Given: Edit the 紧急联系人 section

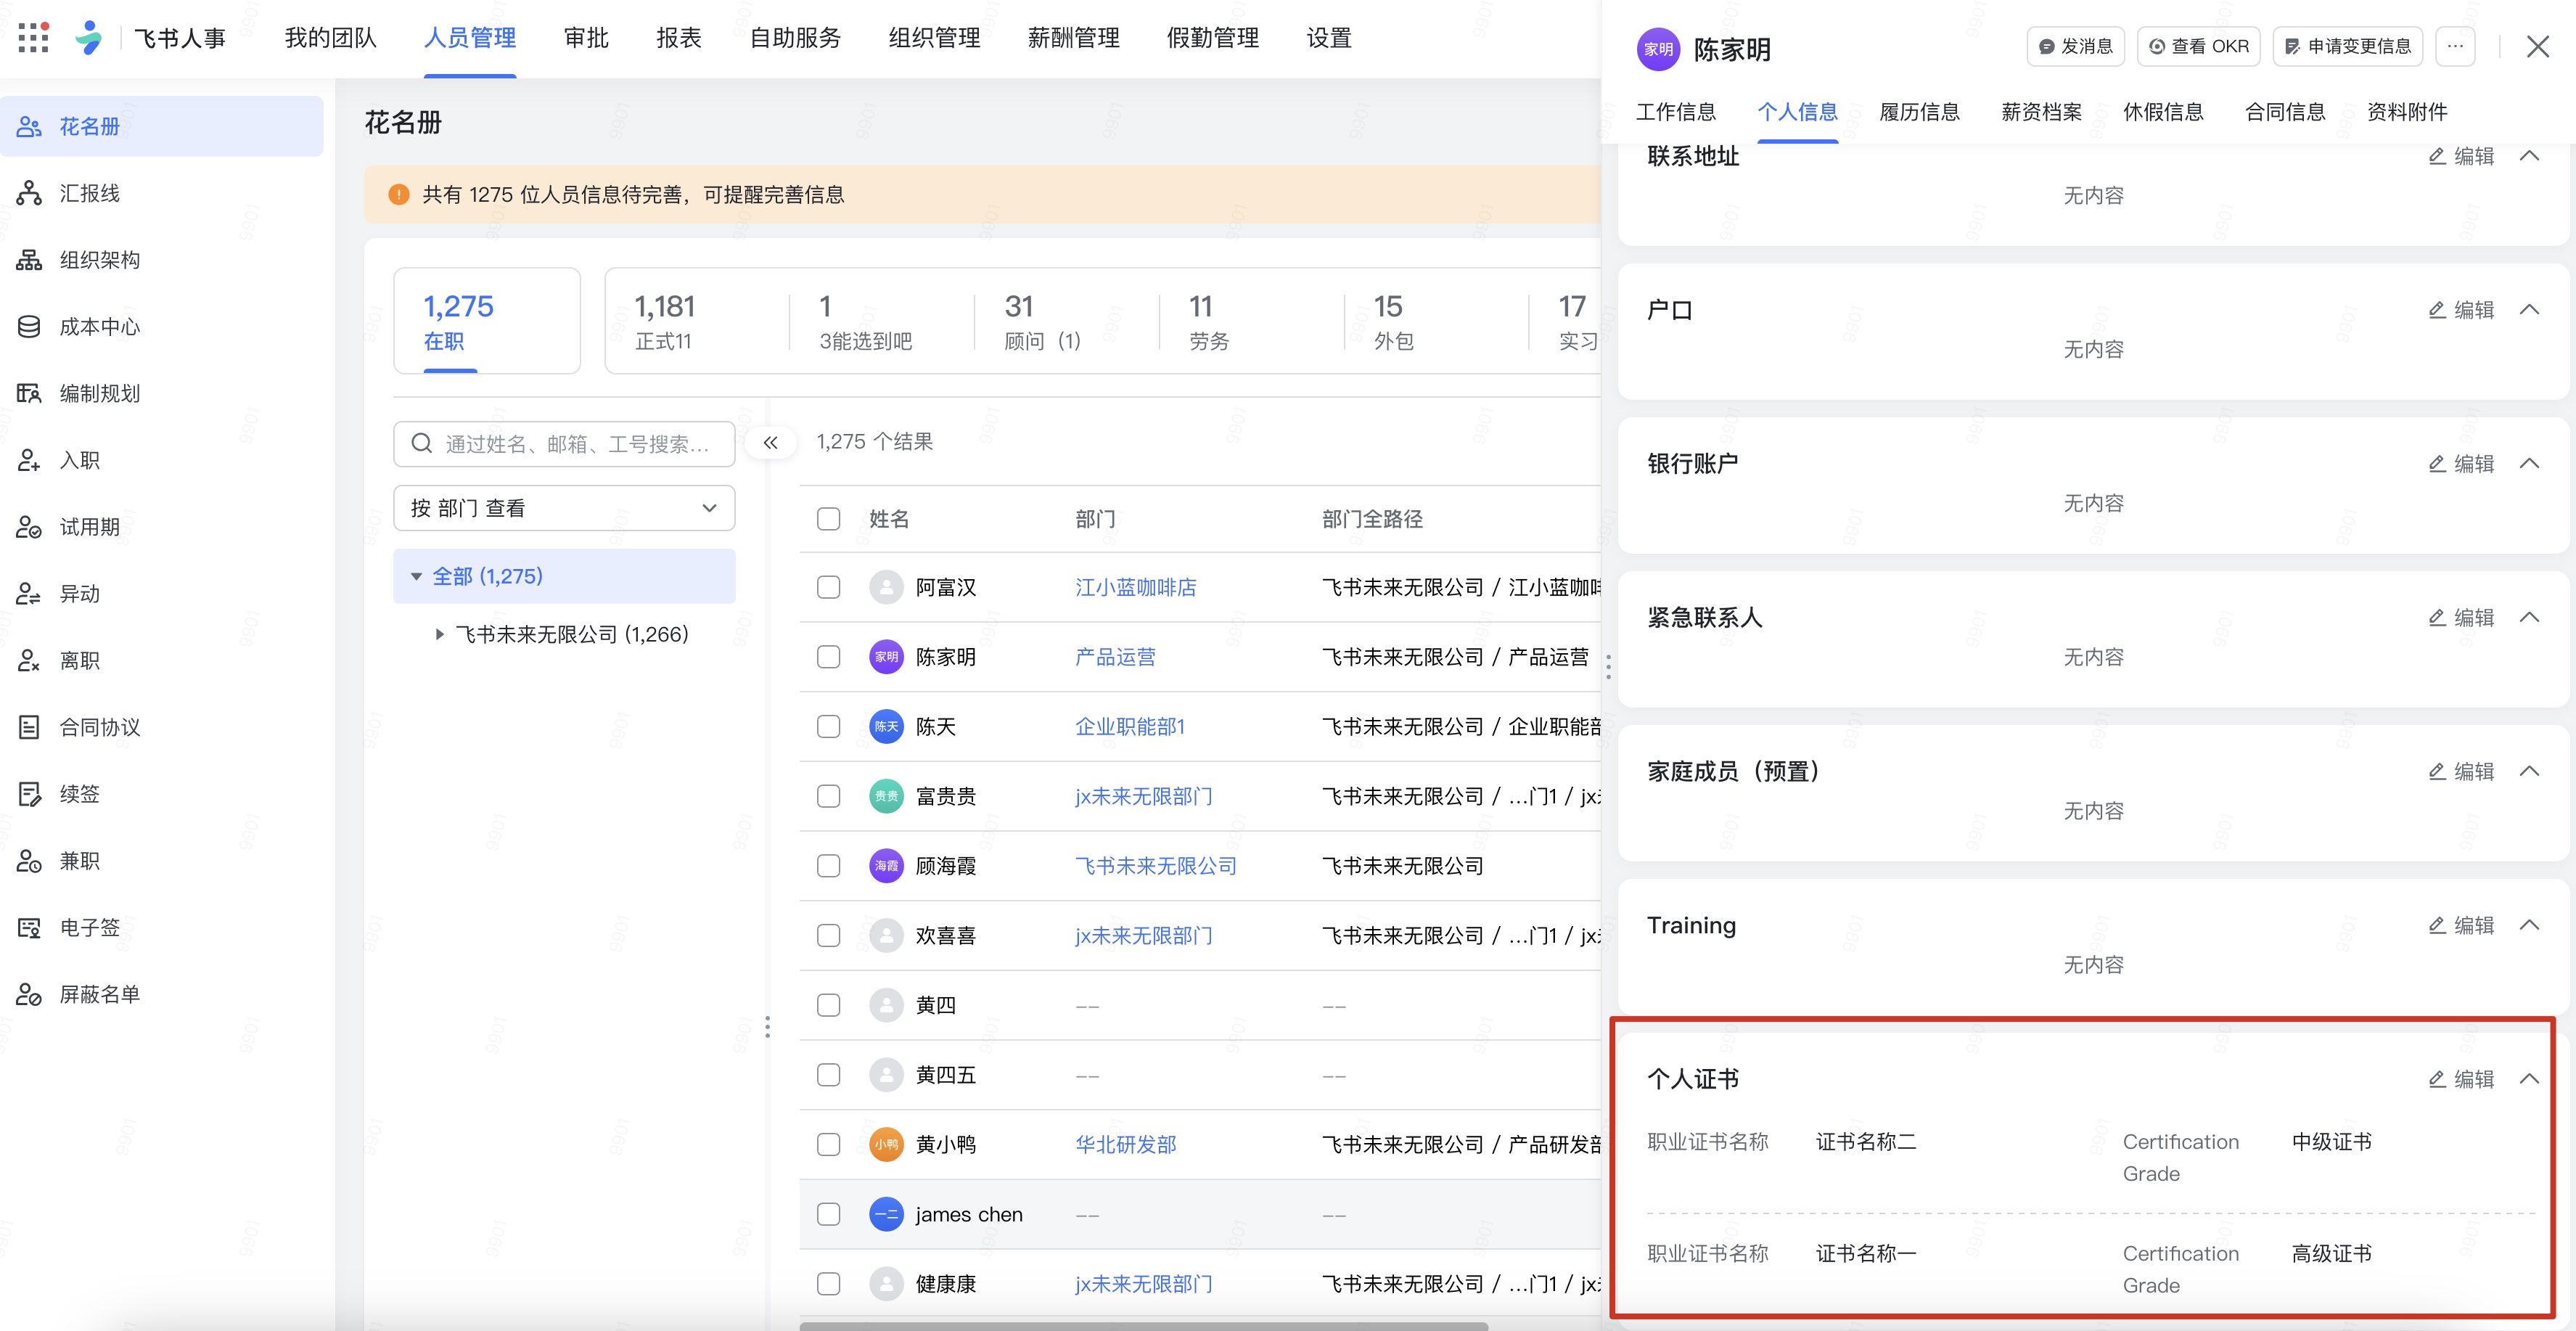Looking at the screenshot, I should (2461, 618).
